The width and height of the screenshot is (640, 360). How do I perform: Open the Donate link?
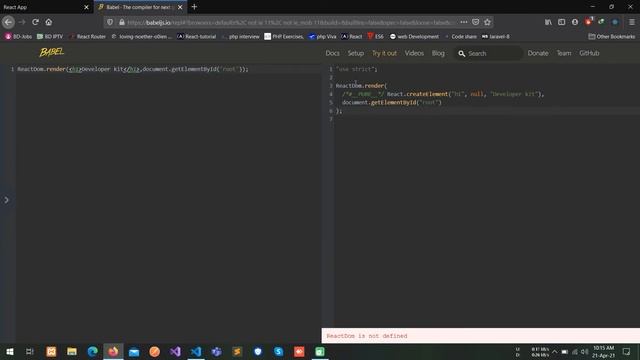(538, 53)
